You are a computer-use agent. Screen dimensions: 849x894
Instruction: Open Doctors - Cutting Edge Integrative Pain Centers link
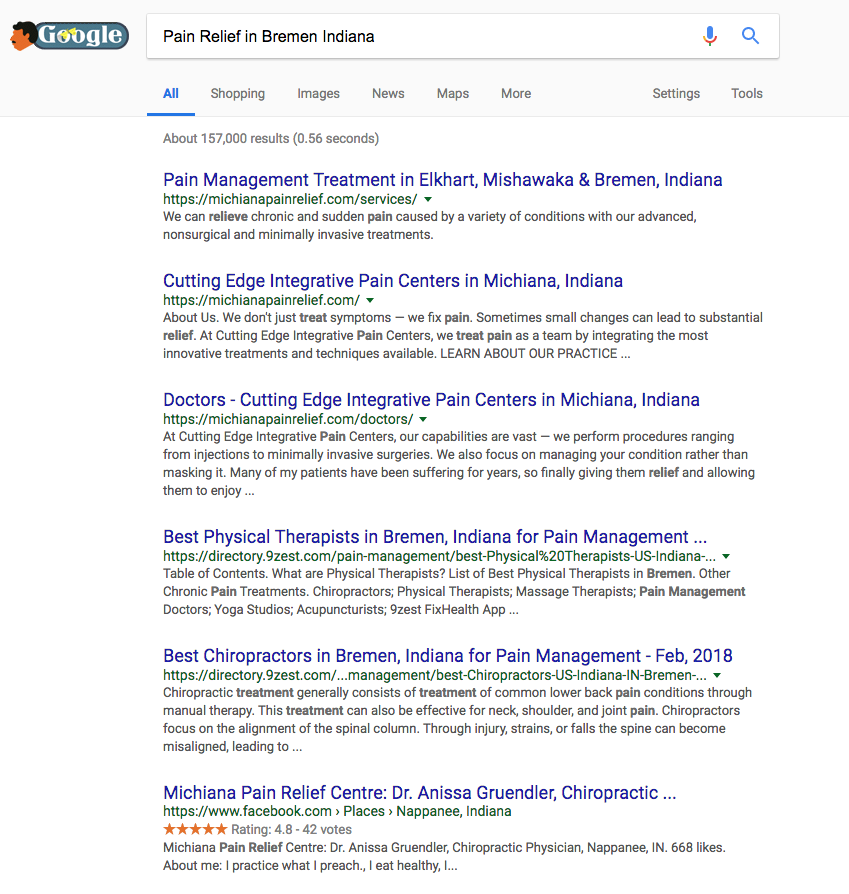click(431, 400)
